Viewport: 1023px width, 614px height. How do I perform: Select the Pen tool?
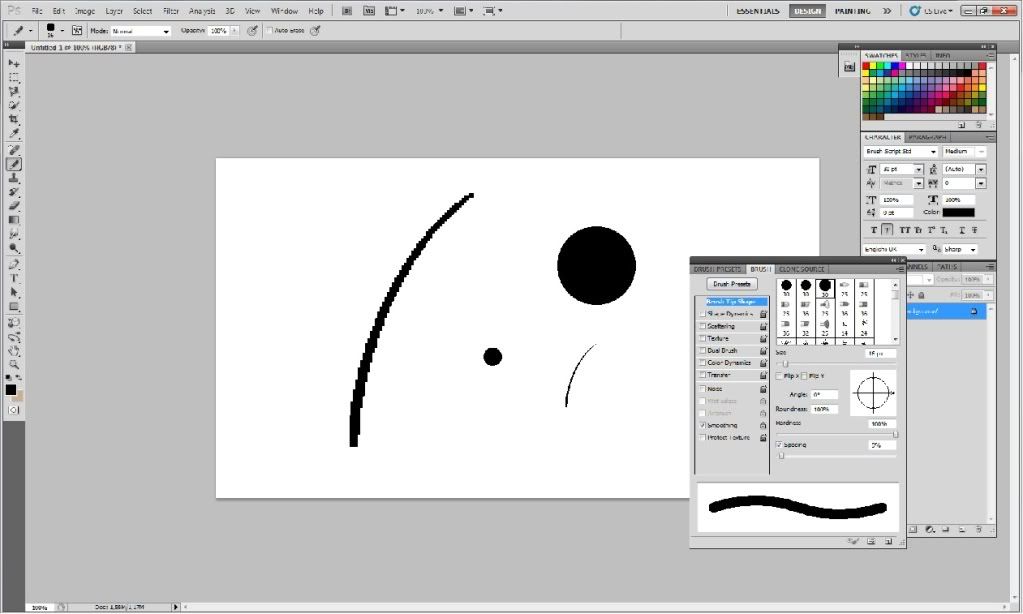14,264
